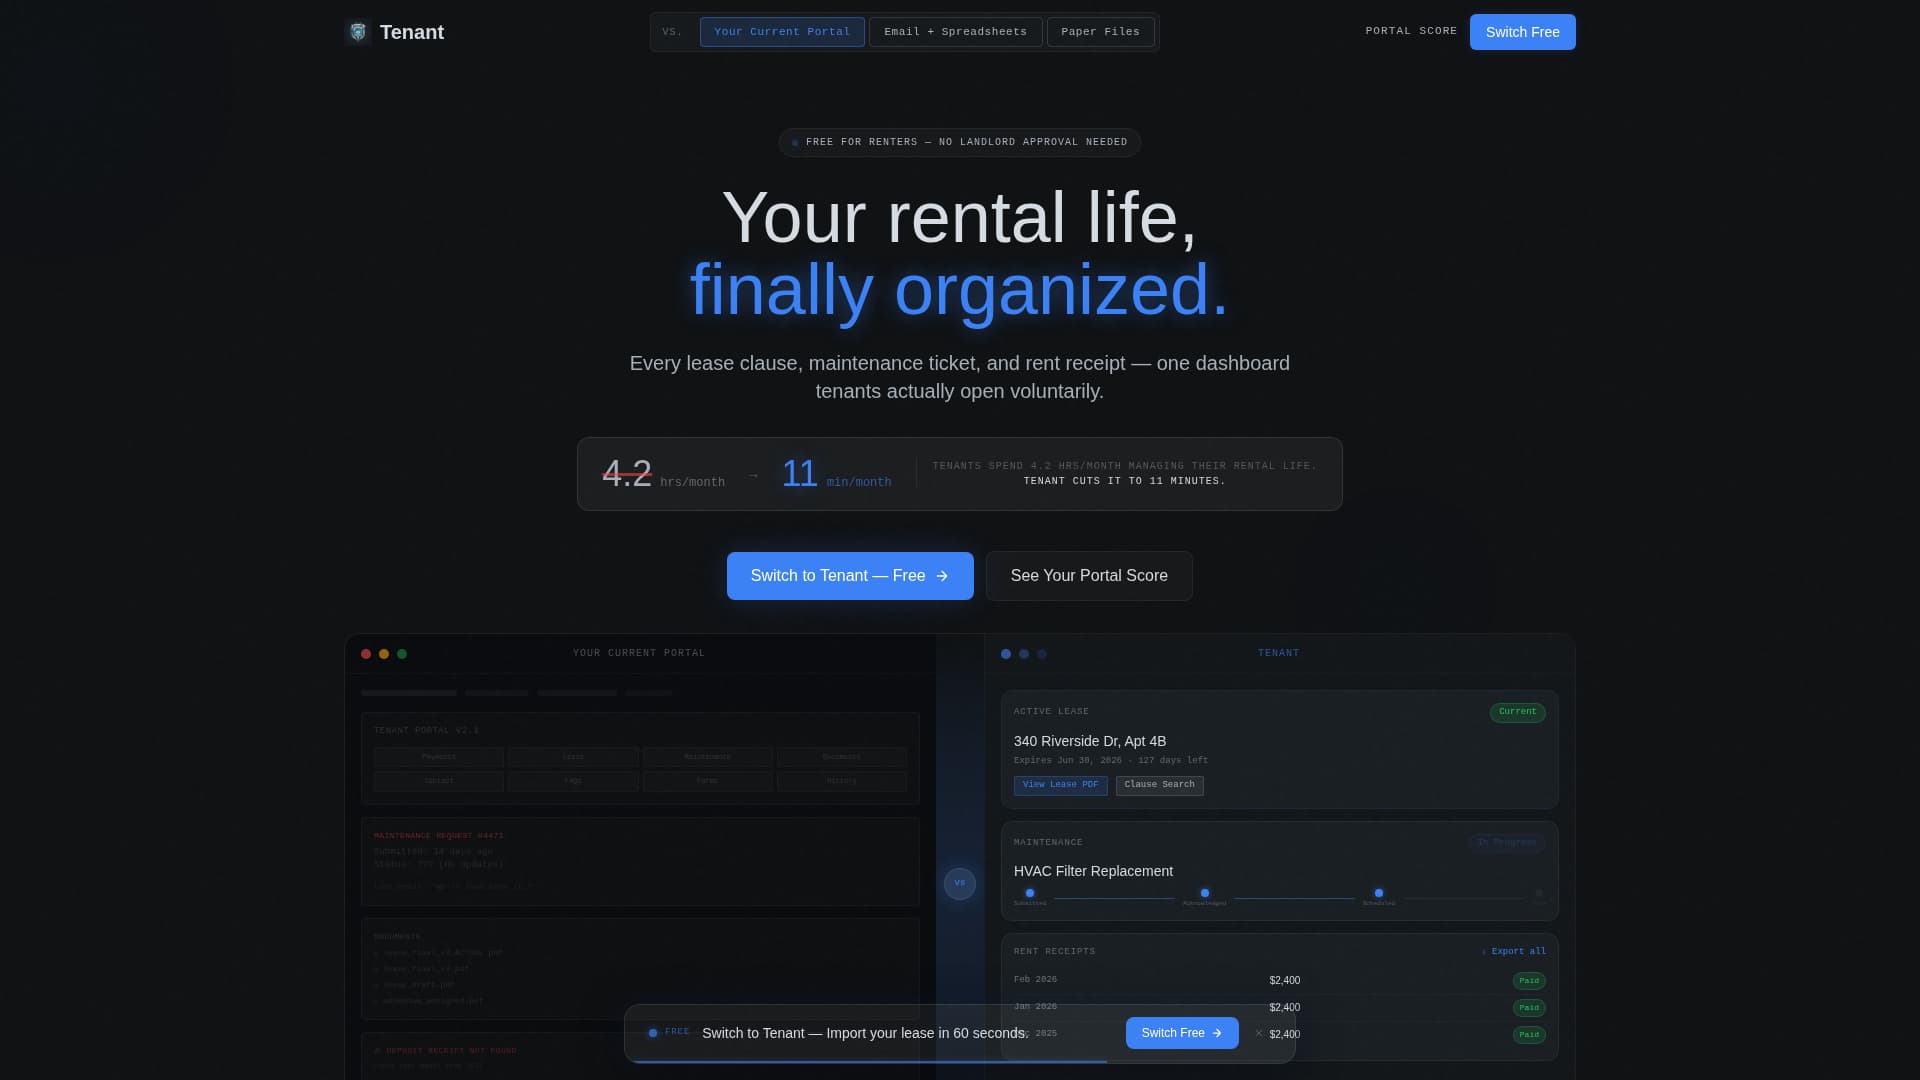Click the Tenant shield logo icon

click(x=358, y=32)
